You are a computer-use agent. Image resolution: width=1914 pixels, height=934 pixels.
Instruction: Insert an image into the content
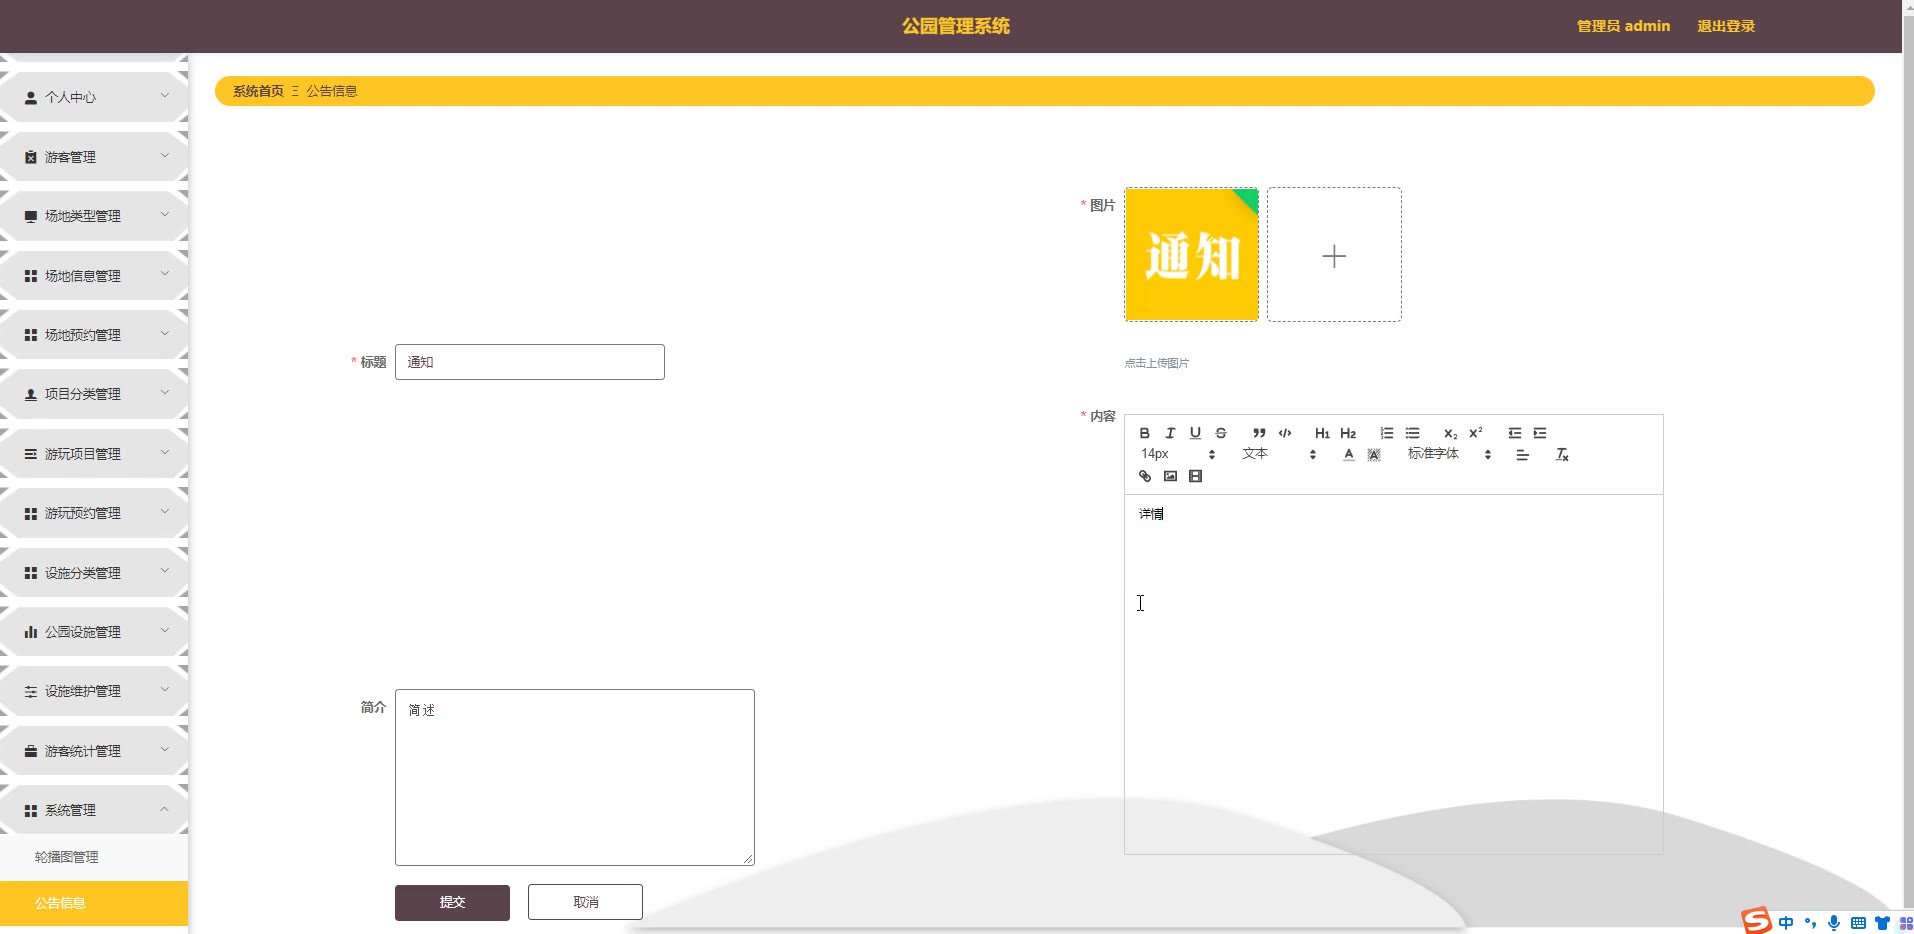tap(1170, 476)
